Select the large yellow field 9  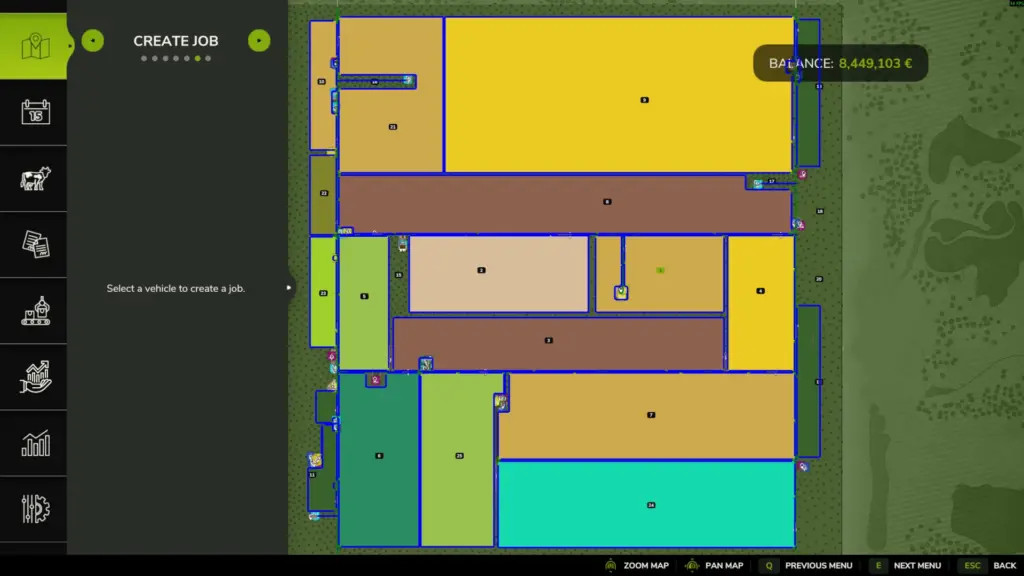pos(619,95)
